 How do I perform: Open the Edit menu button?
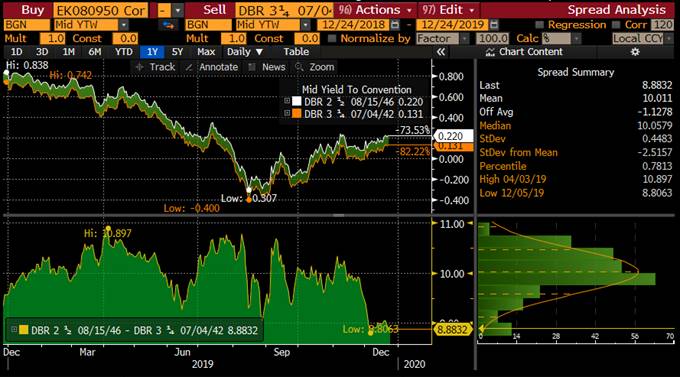pos(449,10)
